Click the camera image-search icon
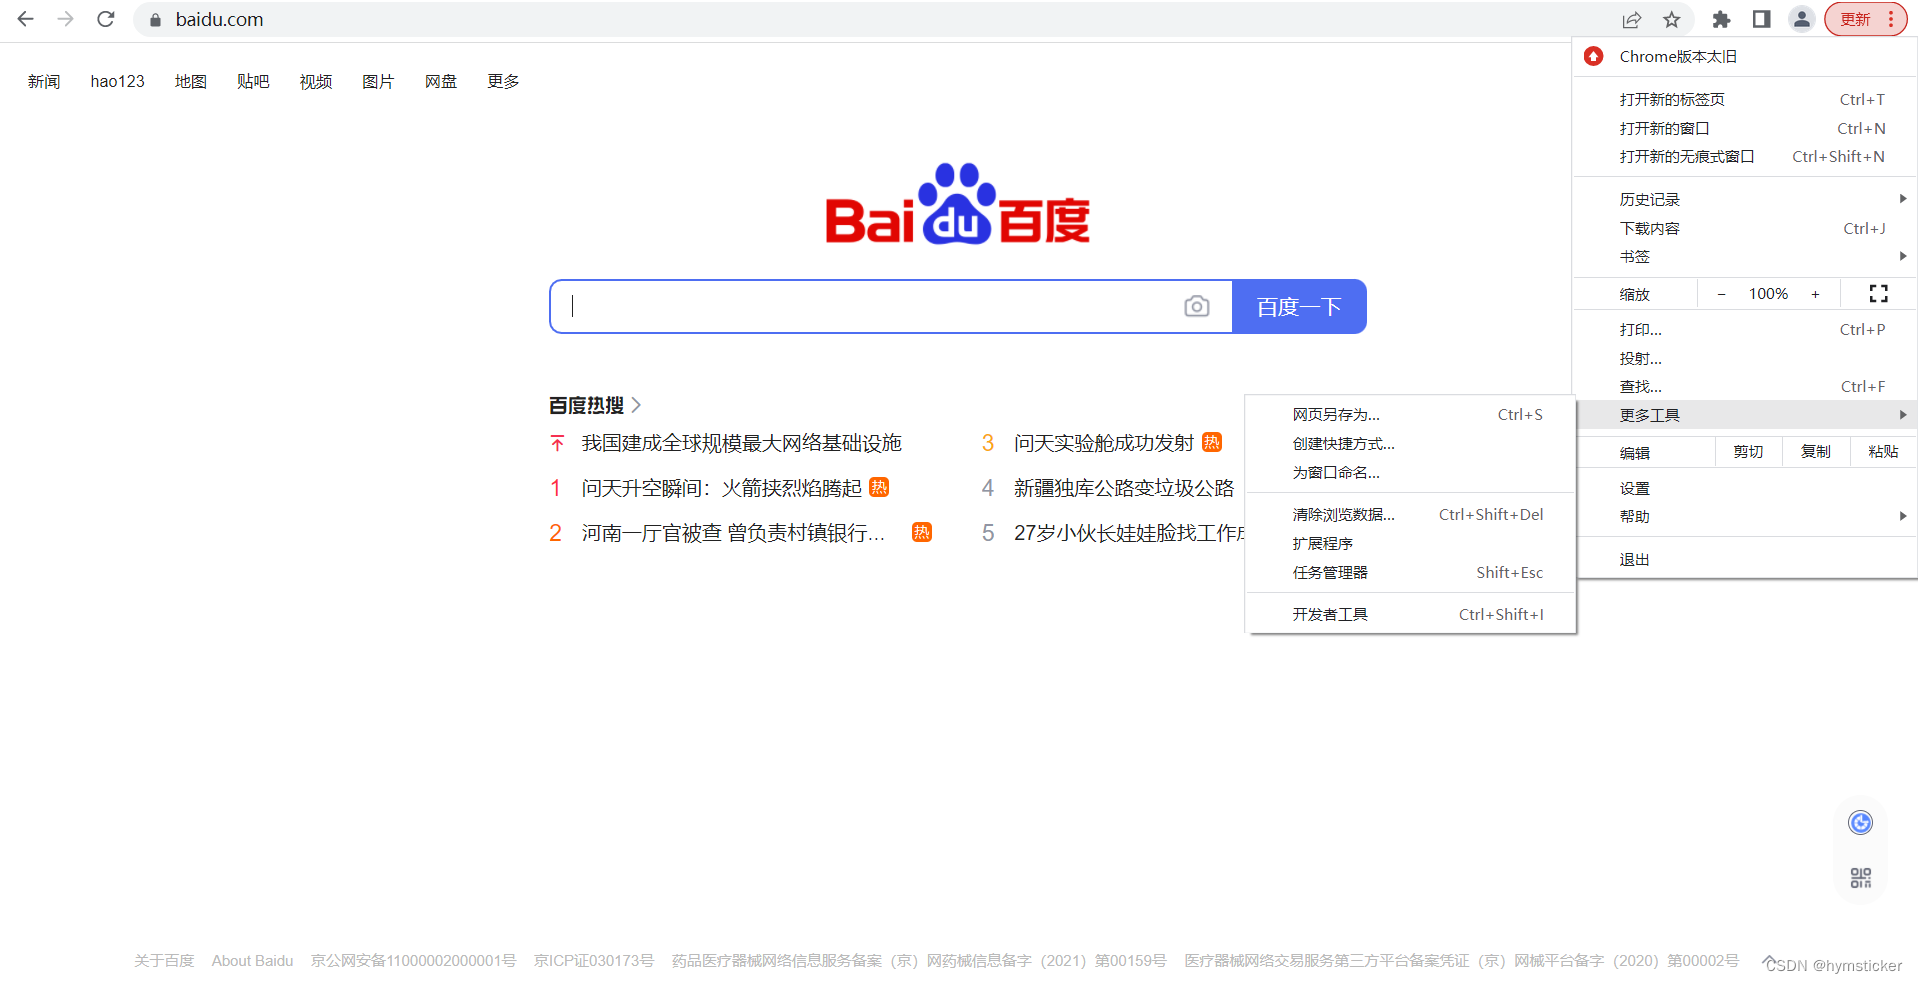Viewport: 1918px width, 983px height. 1196,306
